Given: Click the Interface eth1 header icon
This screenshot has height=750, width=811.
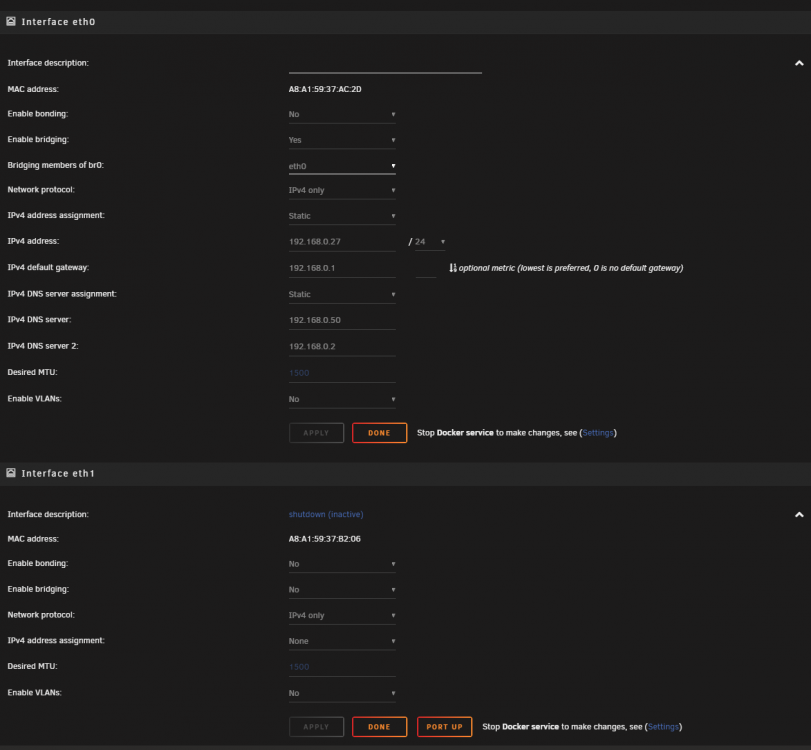Looking at the screenshot, I should (x=11, y=473).
